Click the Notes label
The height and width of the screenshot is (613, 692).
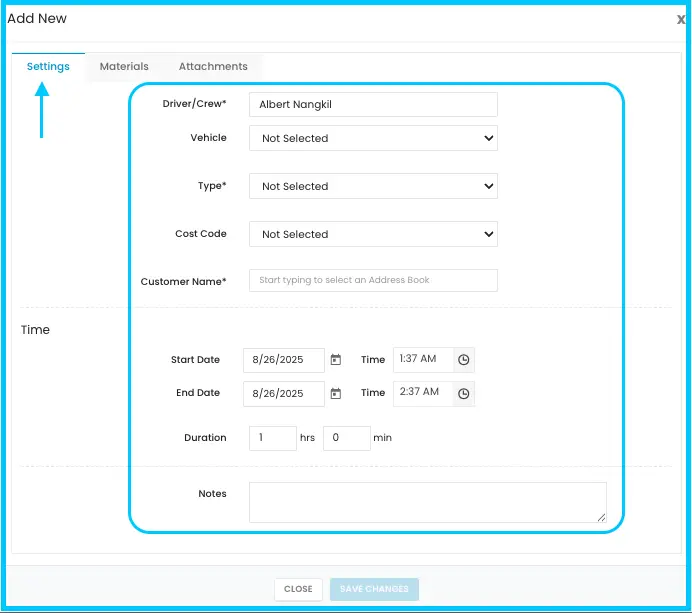click(x=212, y=493)
